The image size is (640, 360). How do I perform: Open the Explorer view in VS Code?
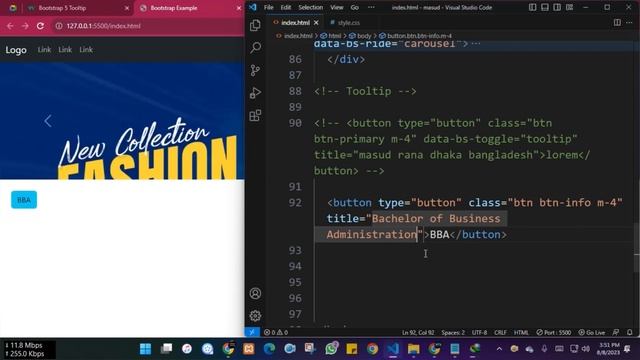[256, 25]
